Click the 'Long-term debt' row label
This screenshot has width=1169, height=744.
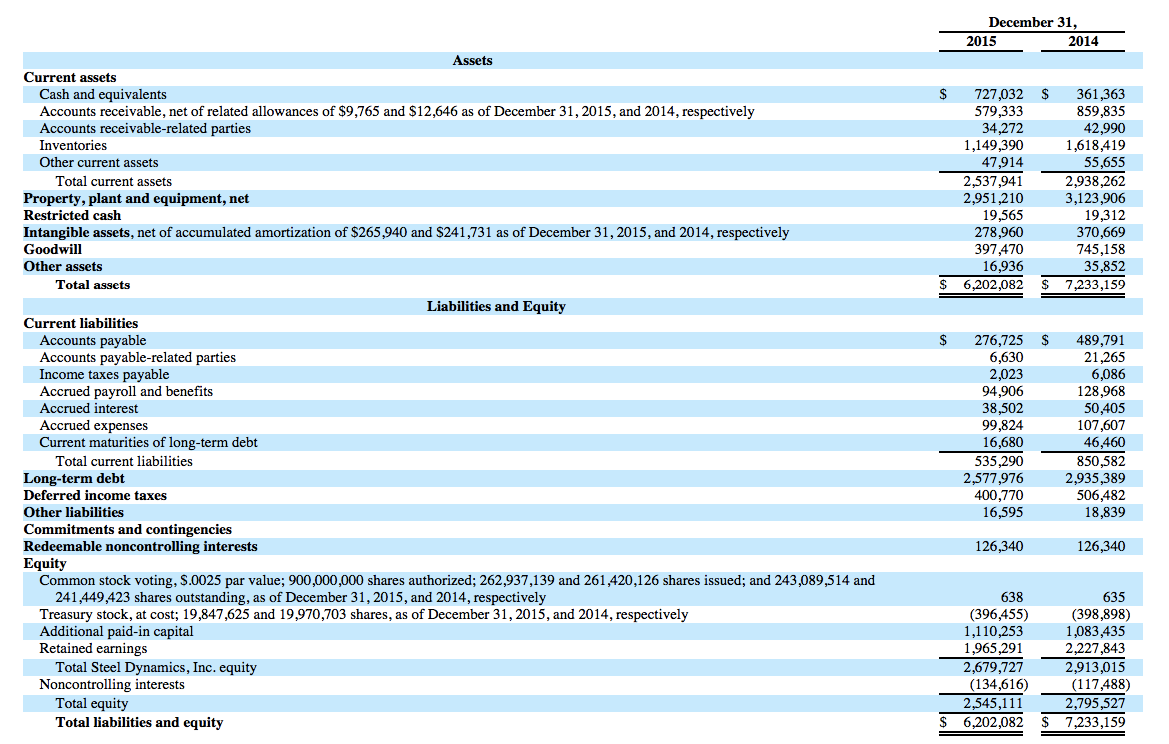(x=74, y=479)
